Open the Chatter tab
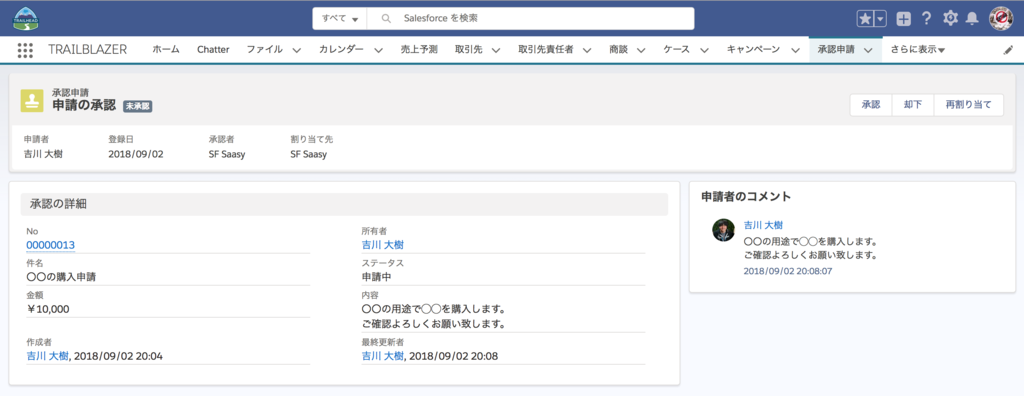 click(213, 50)
